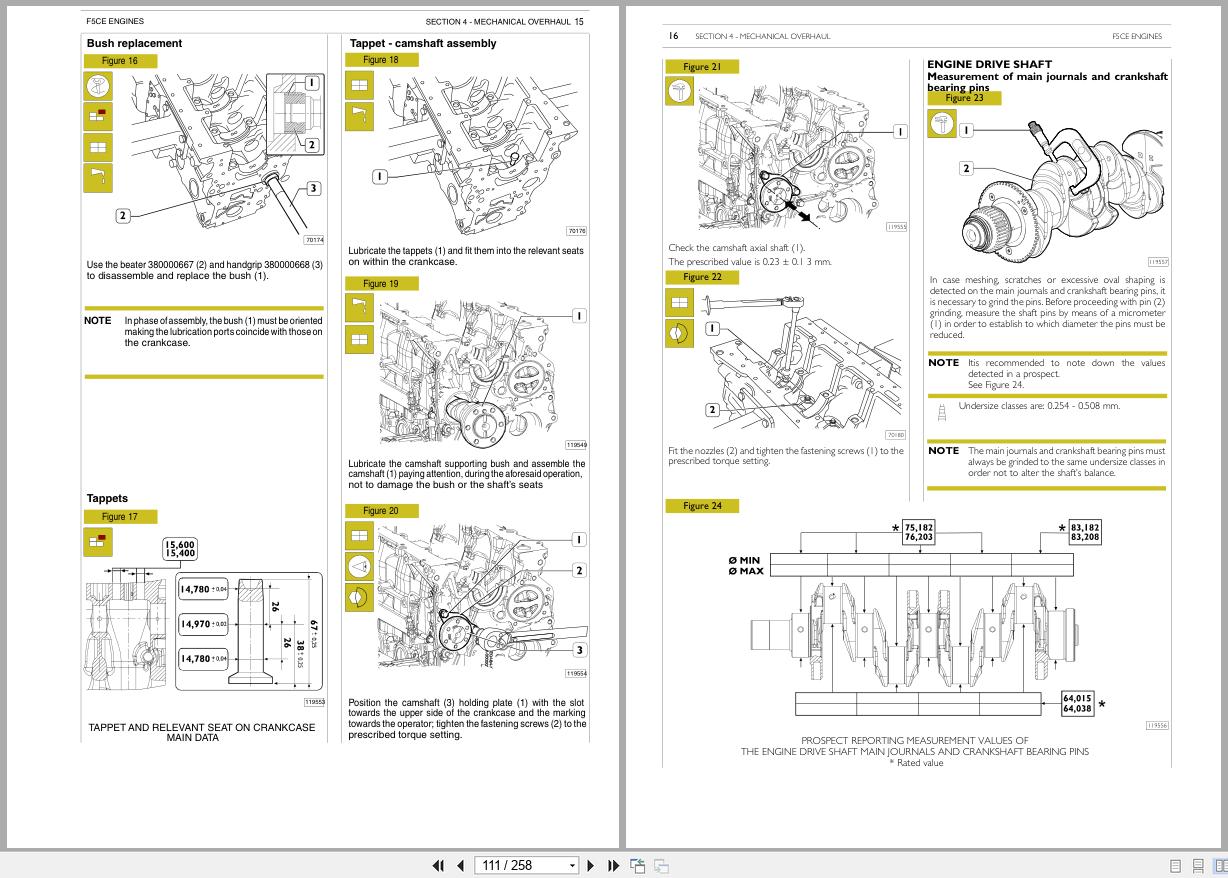This screenshot has height=878, width=1228.
Task: Click the Figure 22 label
Action: 702,277
